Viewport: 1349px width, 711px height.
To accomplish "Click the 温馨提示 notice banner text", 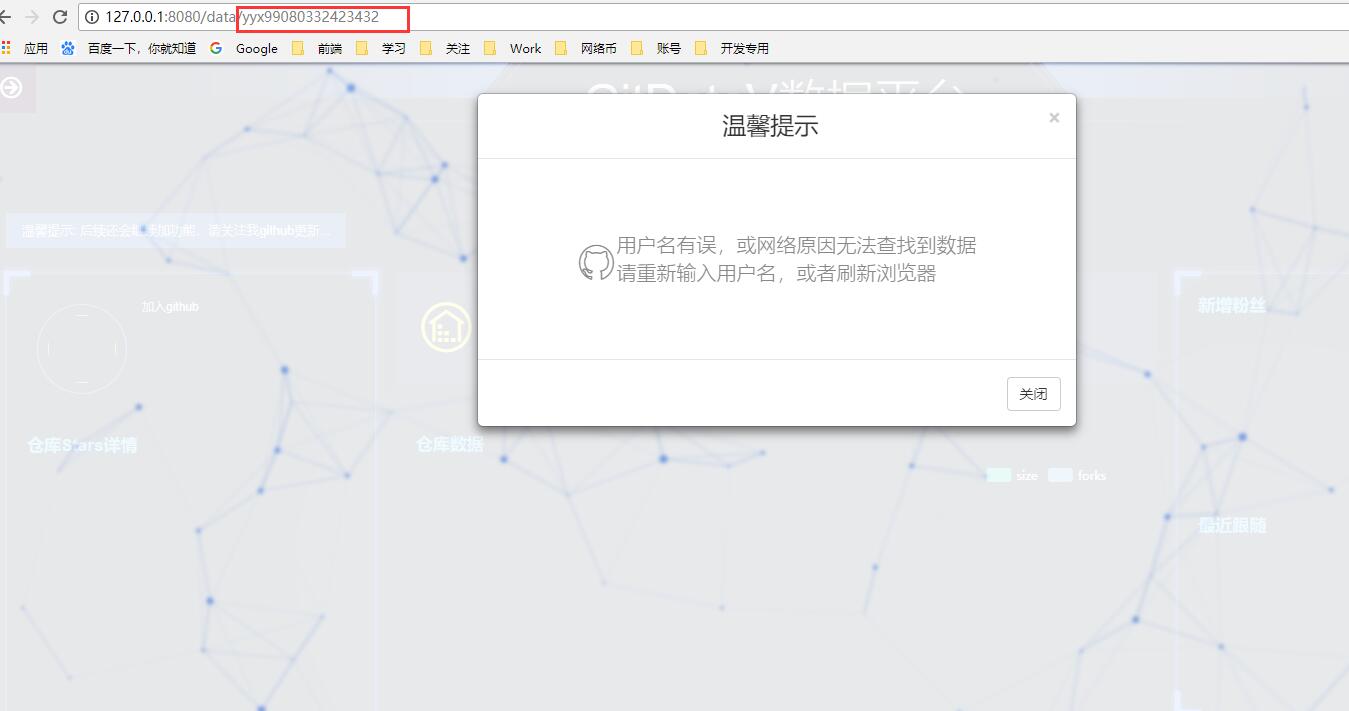I will click(176, 230).
